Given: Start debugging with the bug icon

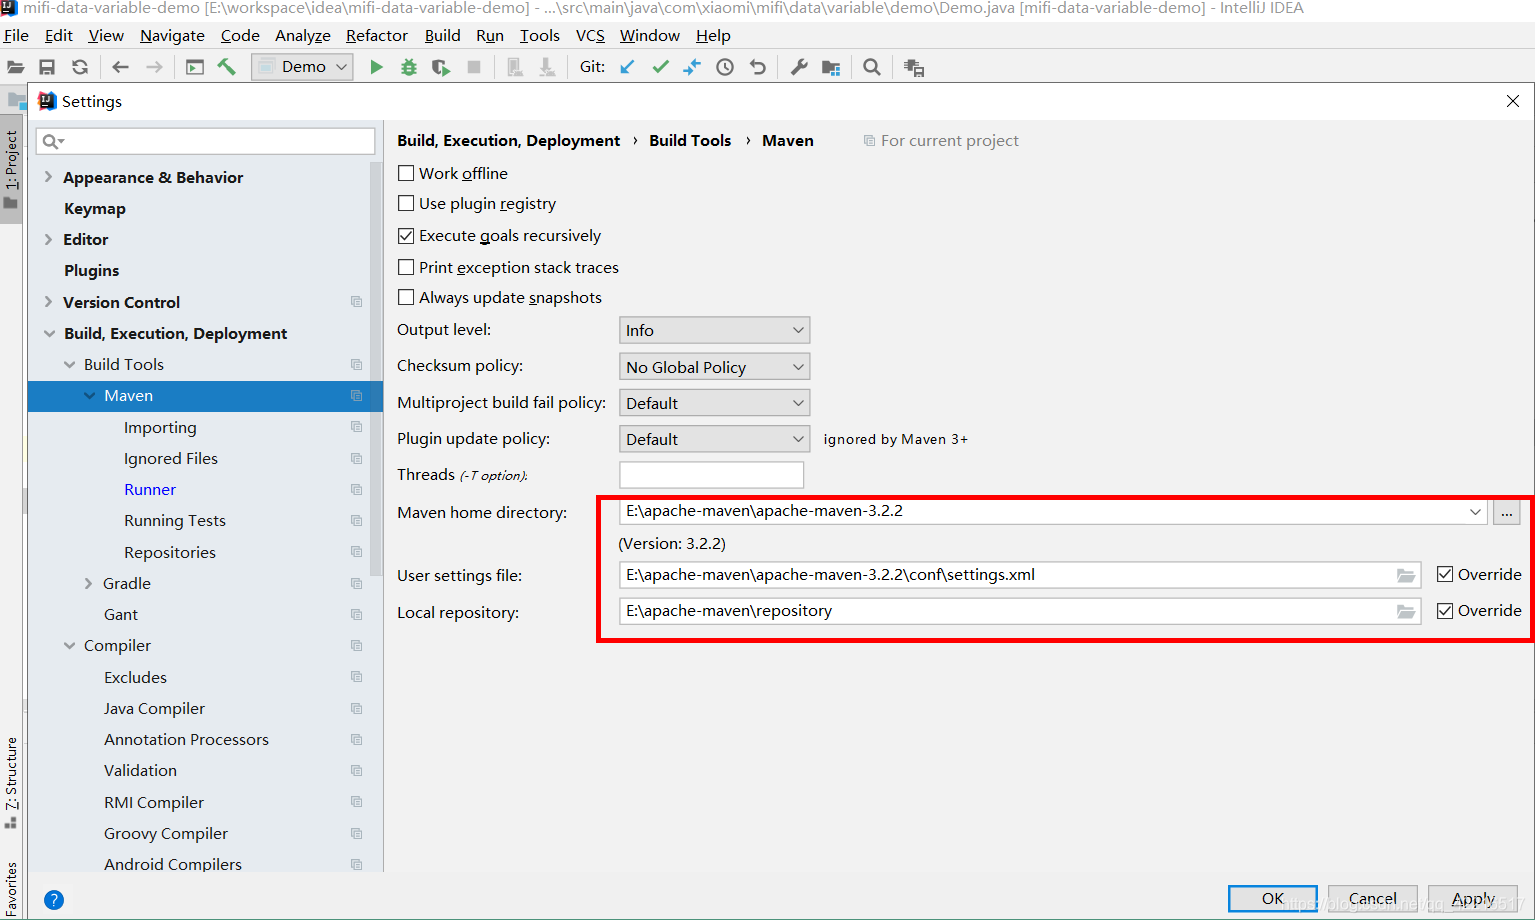Looking at the screenshot, I should point(409,67).
